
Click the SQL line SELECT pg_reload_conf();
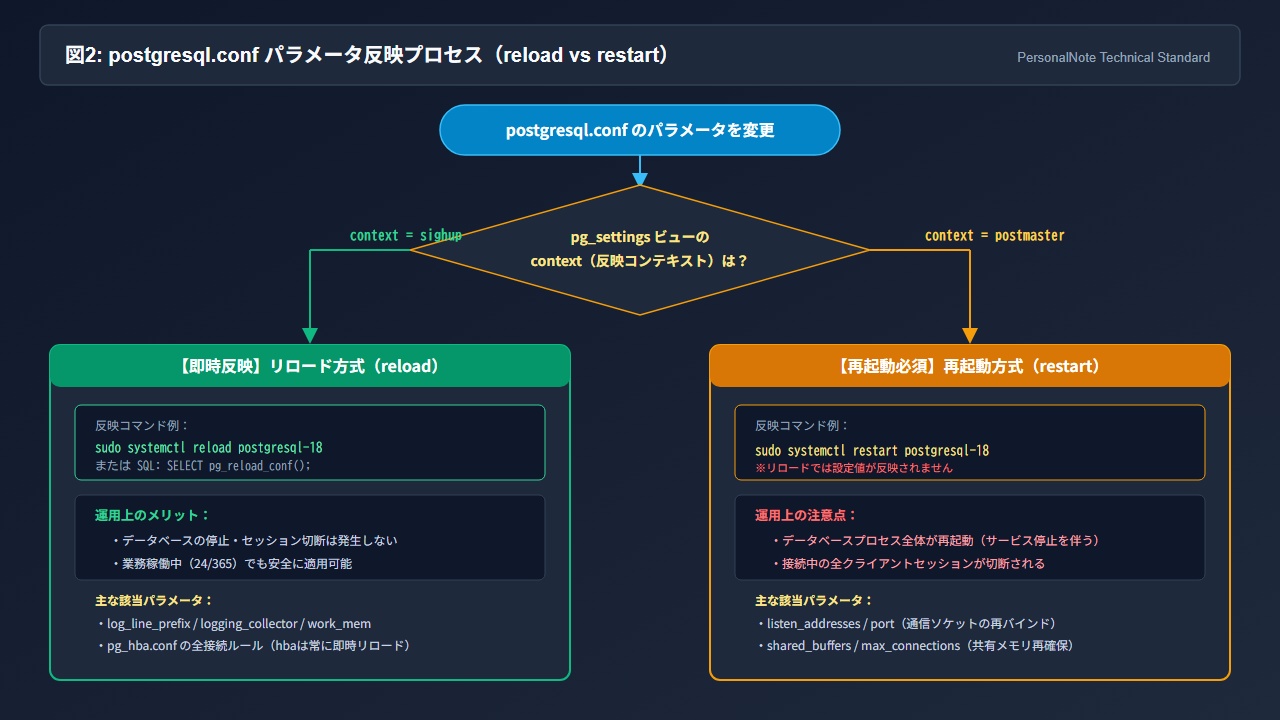coord(223,465)
